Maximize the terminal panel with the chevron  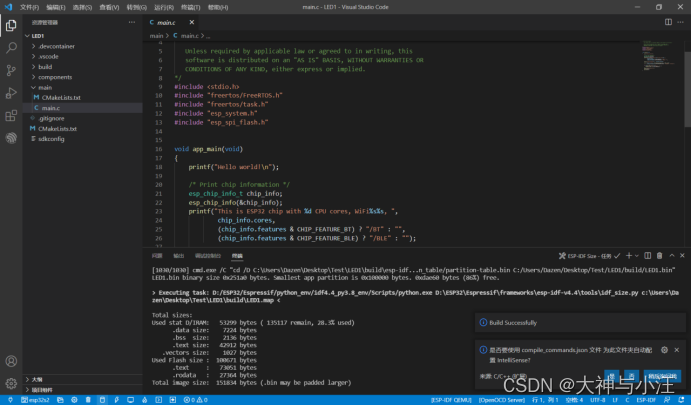point(672,256)
